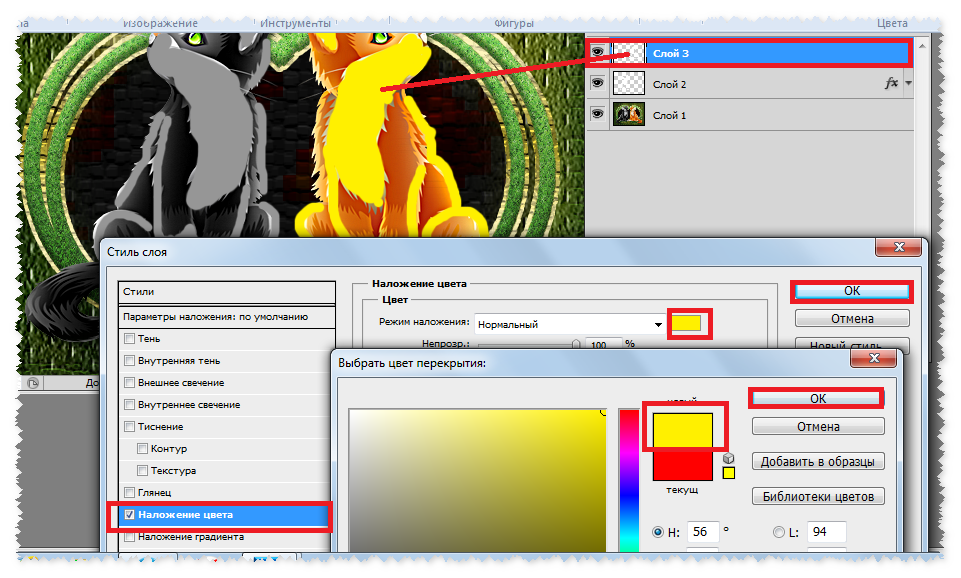Click Отмена in the Стиль слоя dialog
This screenshot has height=578, width=961.
click(852, 319)
